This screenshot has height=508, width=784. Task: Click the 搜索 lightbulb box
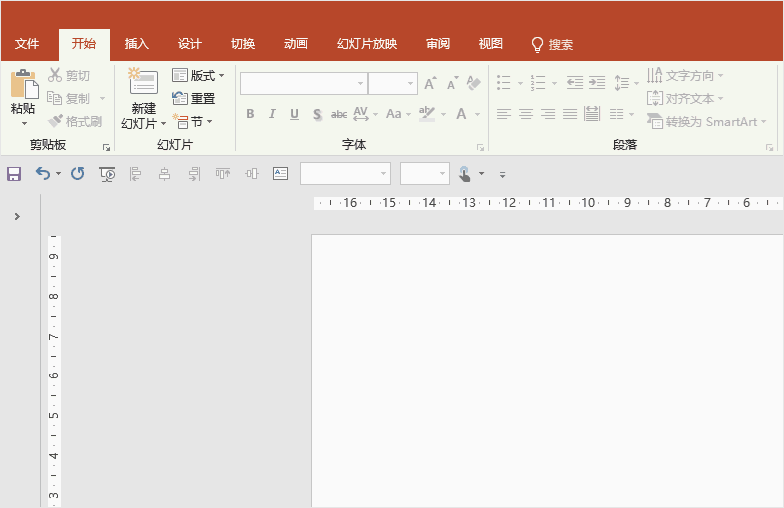click(552, 44)
